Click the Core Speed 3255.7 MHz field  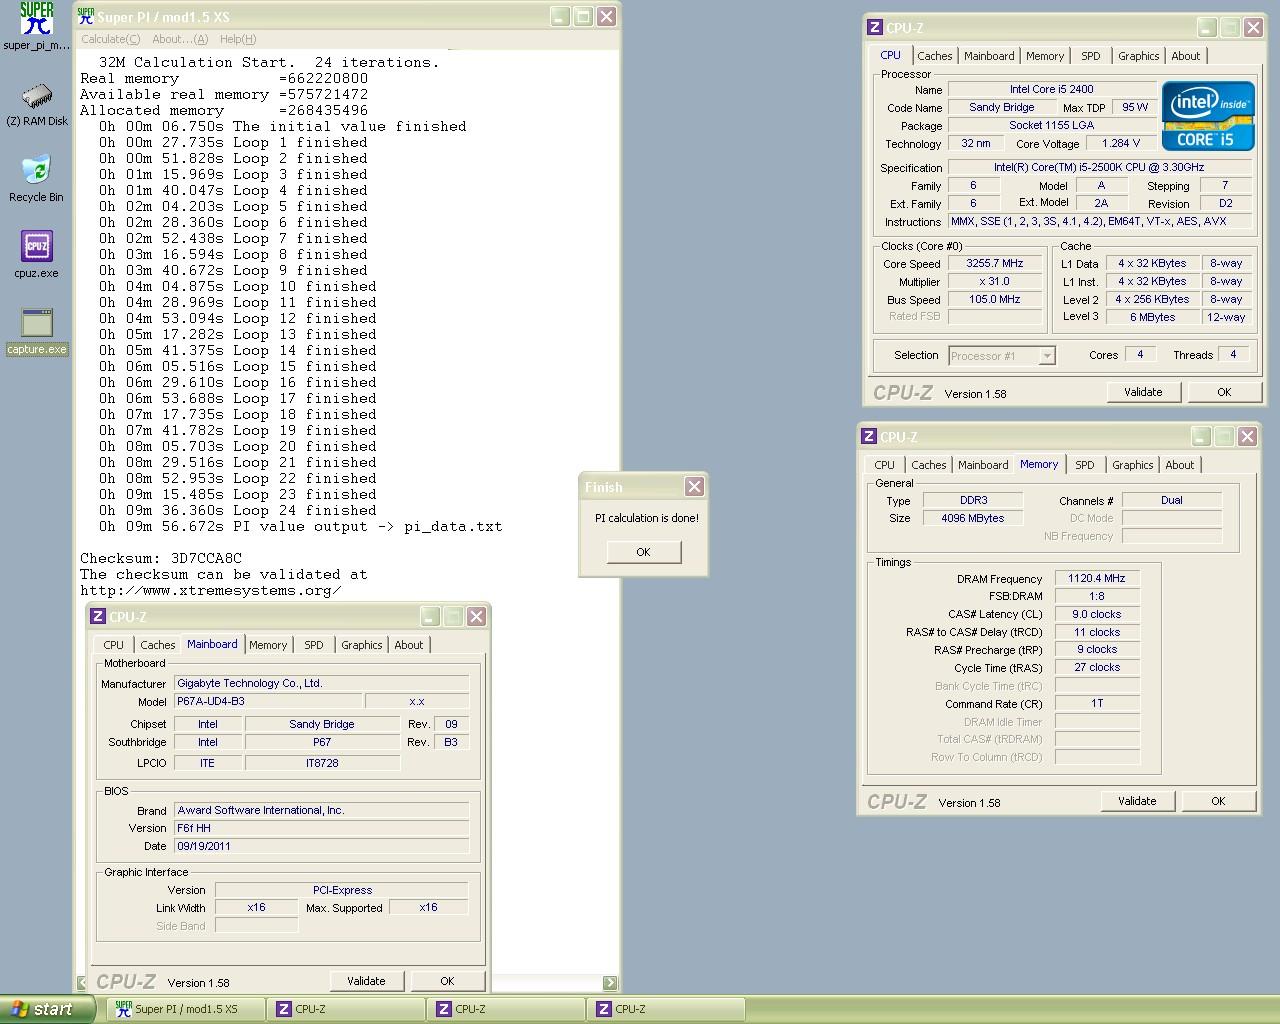click(994, 264)
